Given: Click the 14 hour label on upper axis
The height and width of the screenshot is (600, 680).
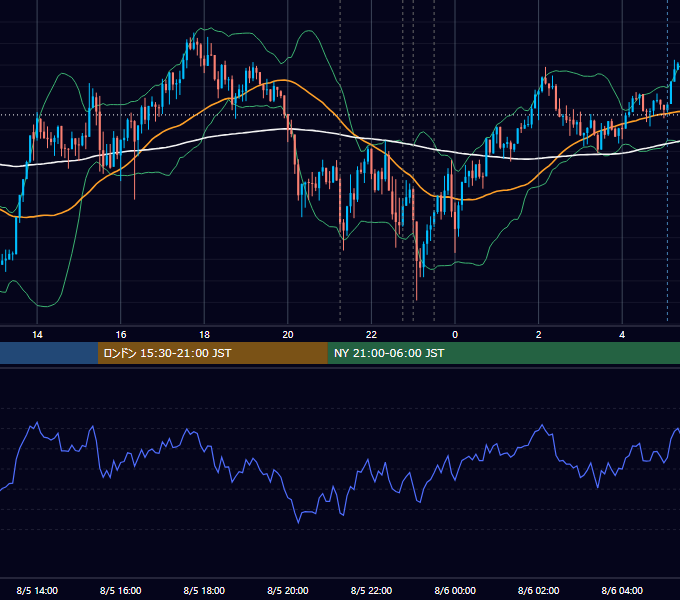Looking at the screenshot, I should [x=37, y=335].
